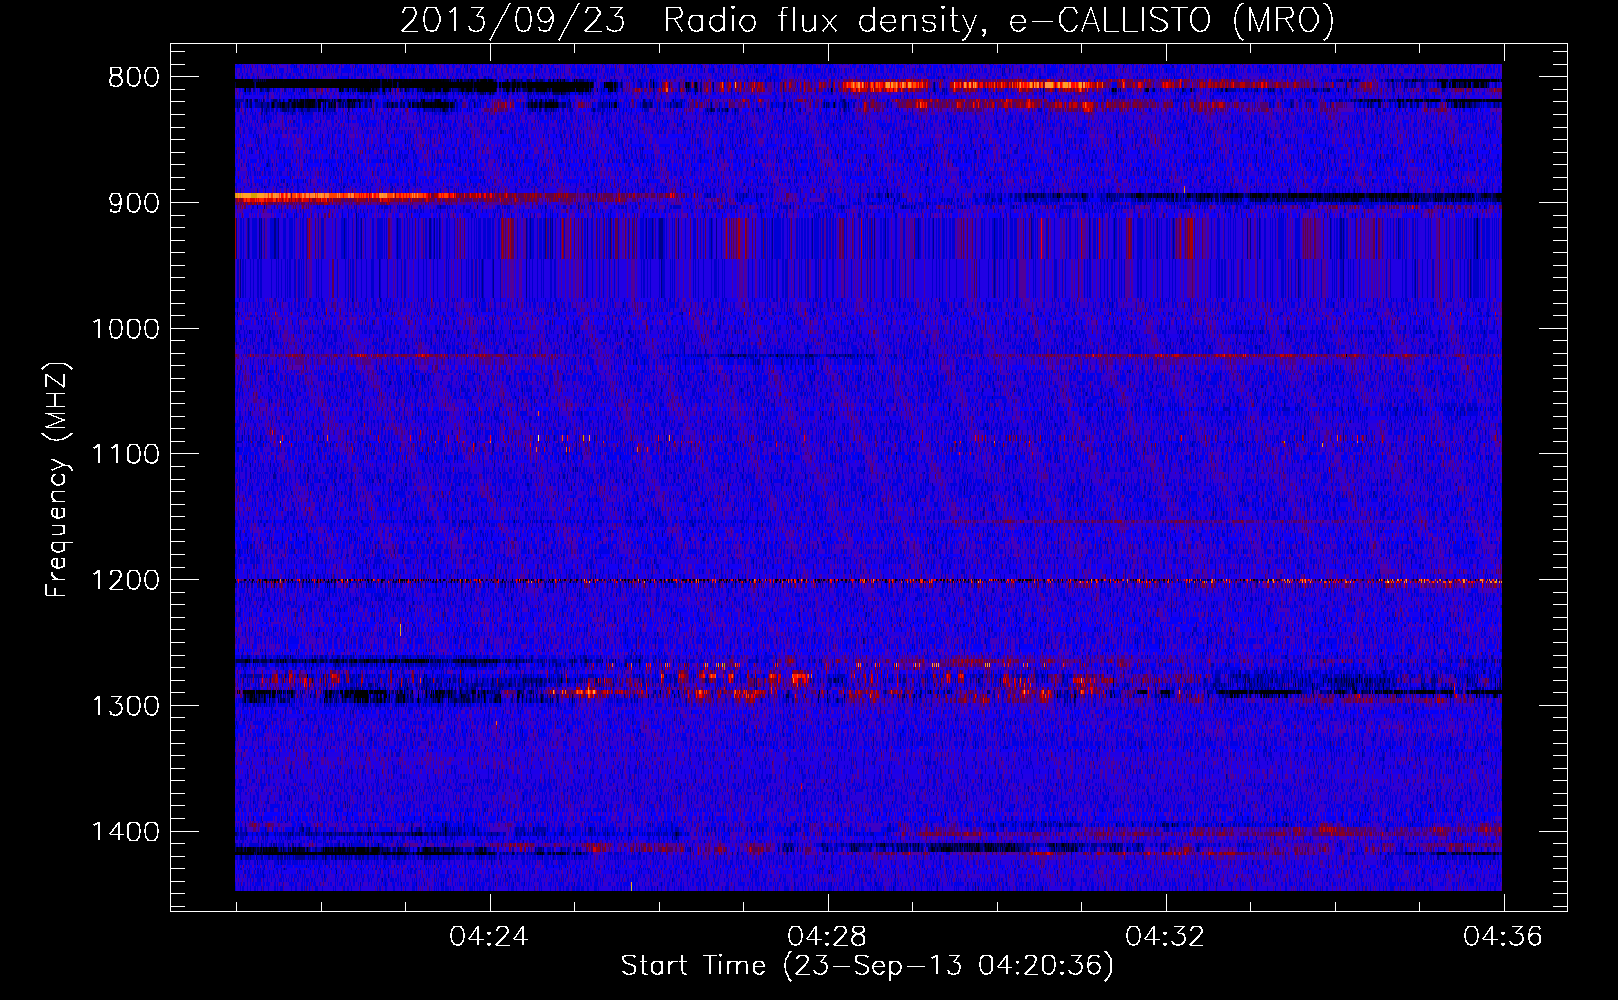This screenshot has width=1618, height=1000.
Task: Click the 'Start Time (23-Sep-13 04:20:36)' x-axis label
Action: coord(867,966)
